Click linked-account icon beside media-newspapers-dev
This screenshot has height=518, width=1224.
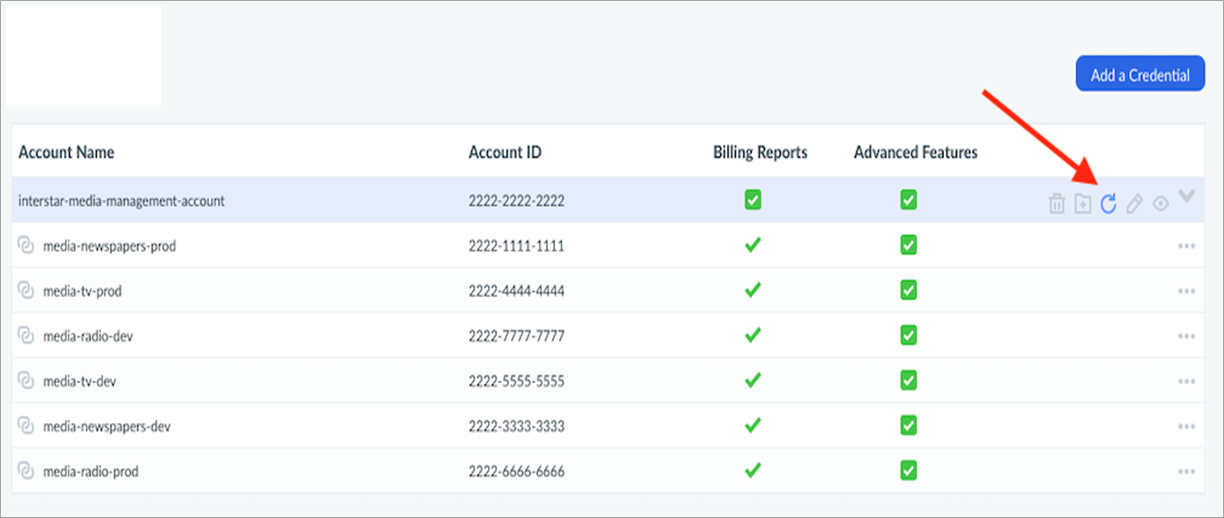pos(26,426)
